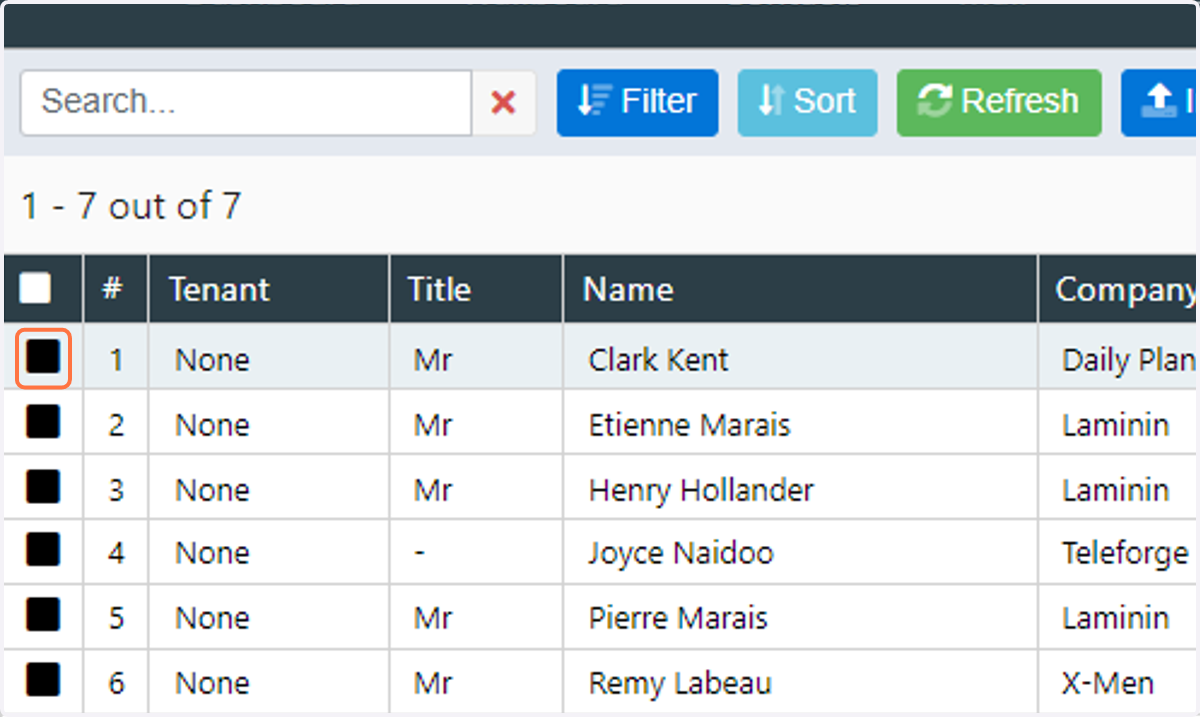Tick the checkbox for Etienne Marais
Image resolution: width=1200 pixels, height=717 pixels.
43,422
